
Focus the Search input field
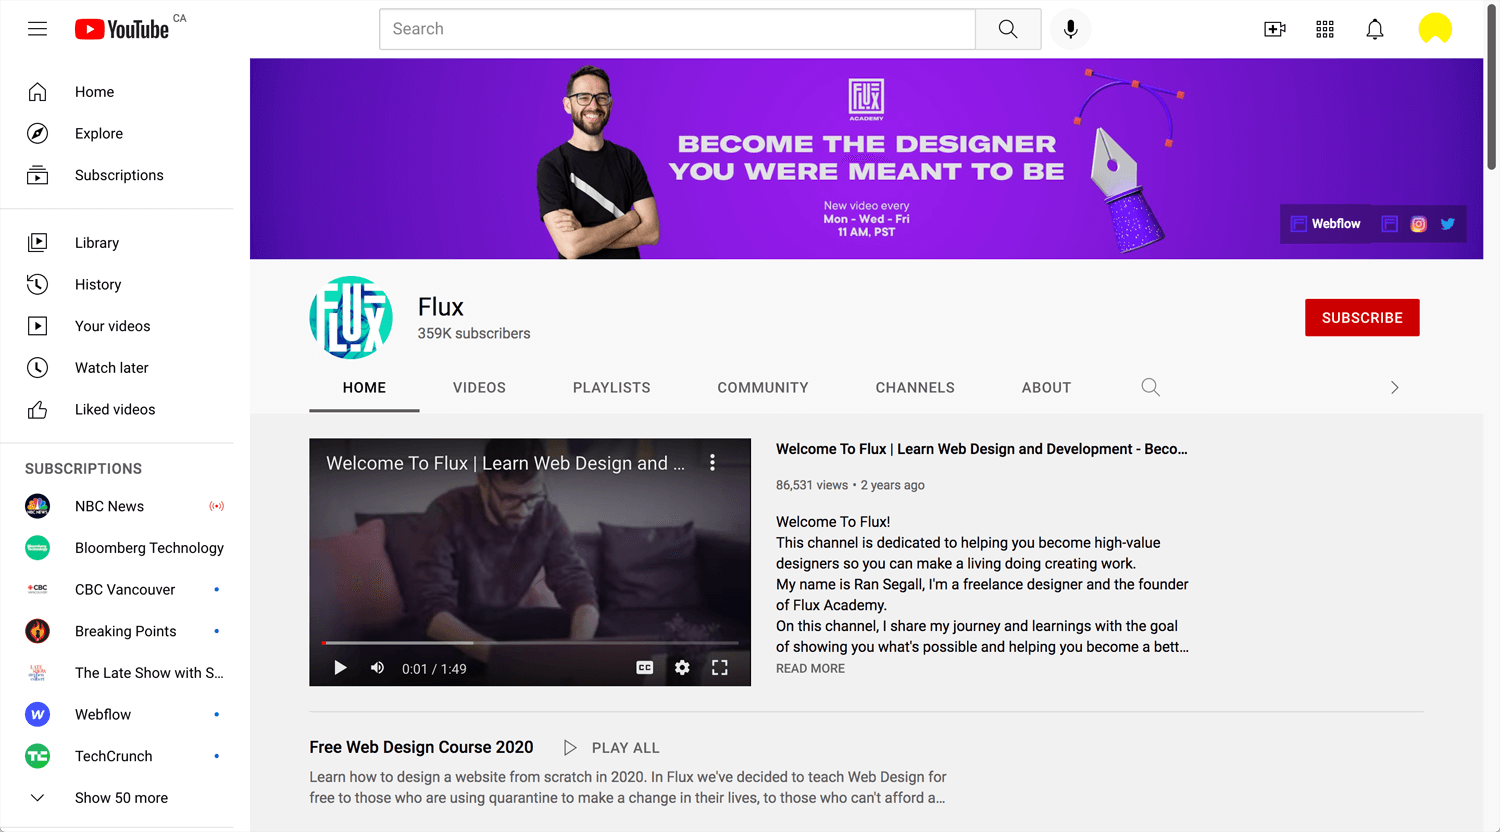pyautogui.click(x=677, y=29)
